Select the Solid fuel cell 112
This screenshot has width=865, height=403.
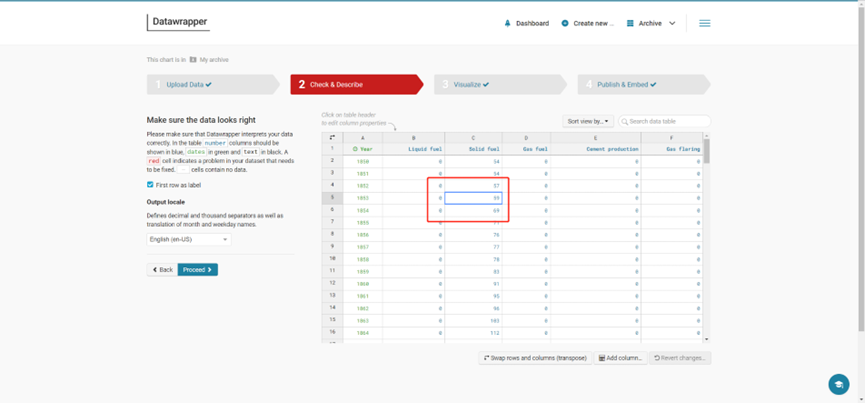tap(473, 333)
